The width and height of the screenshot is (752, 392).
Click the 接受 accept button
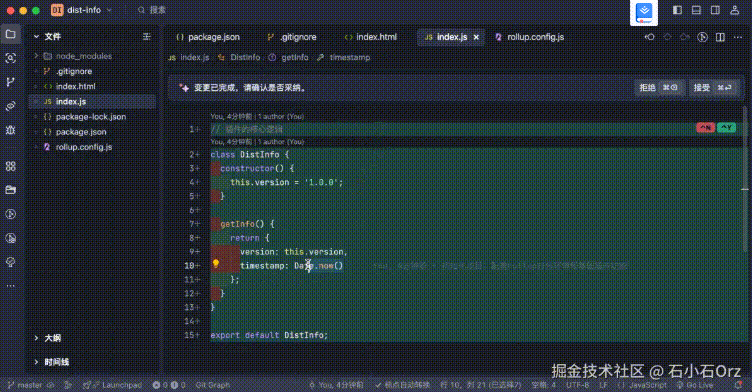(x=713, y=87)
